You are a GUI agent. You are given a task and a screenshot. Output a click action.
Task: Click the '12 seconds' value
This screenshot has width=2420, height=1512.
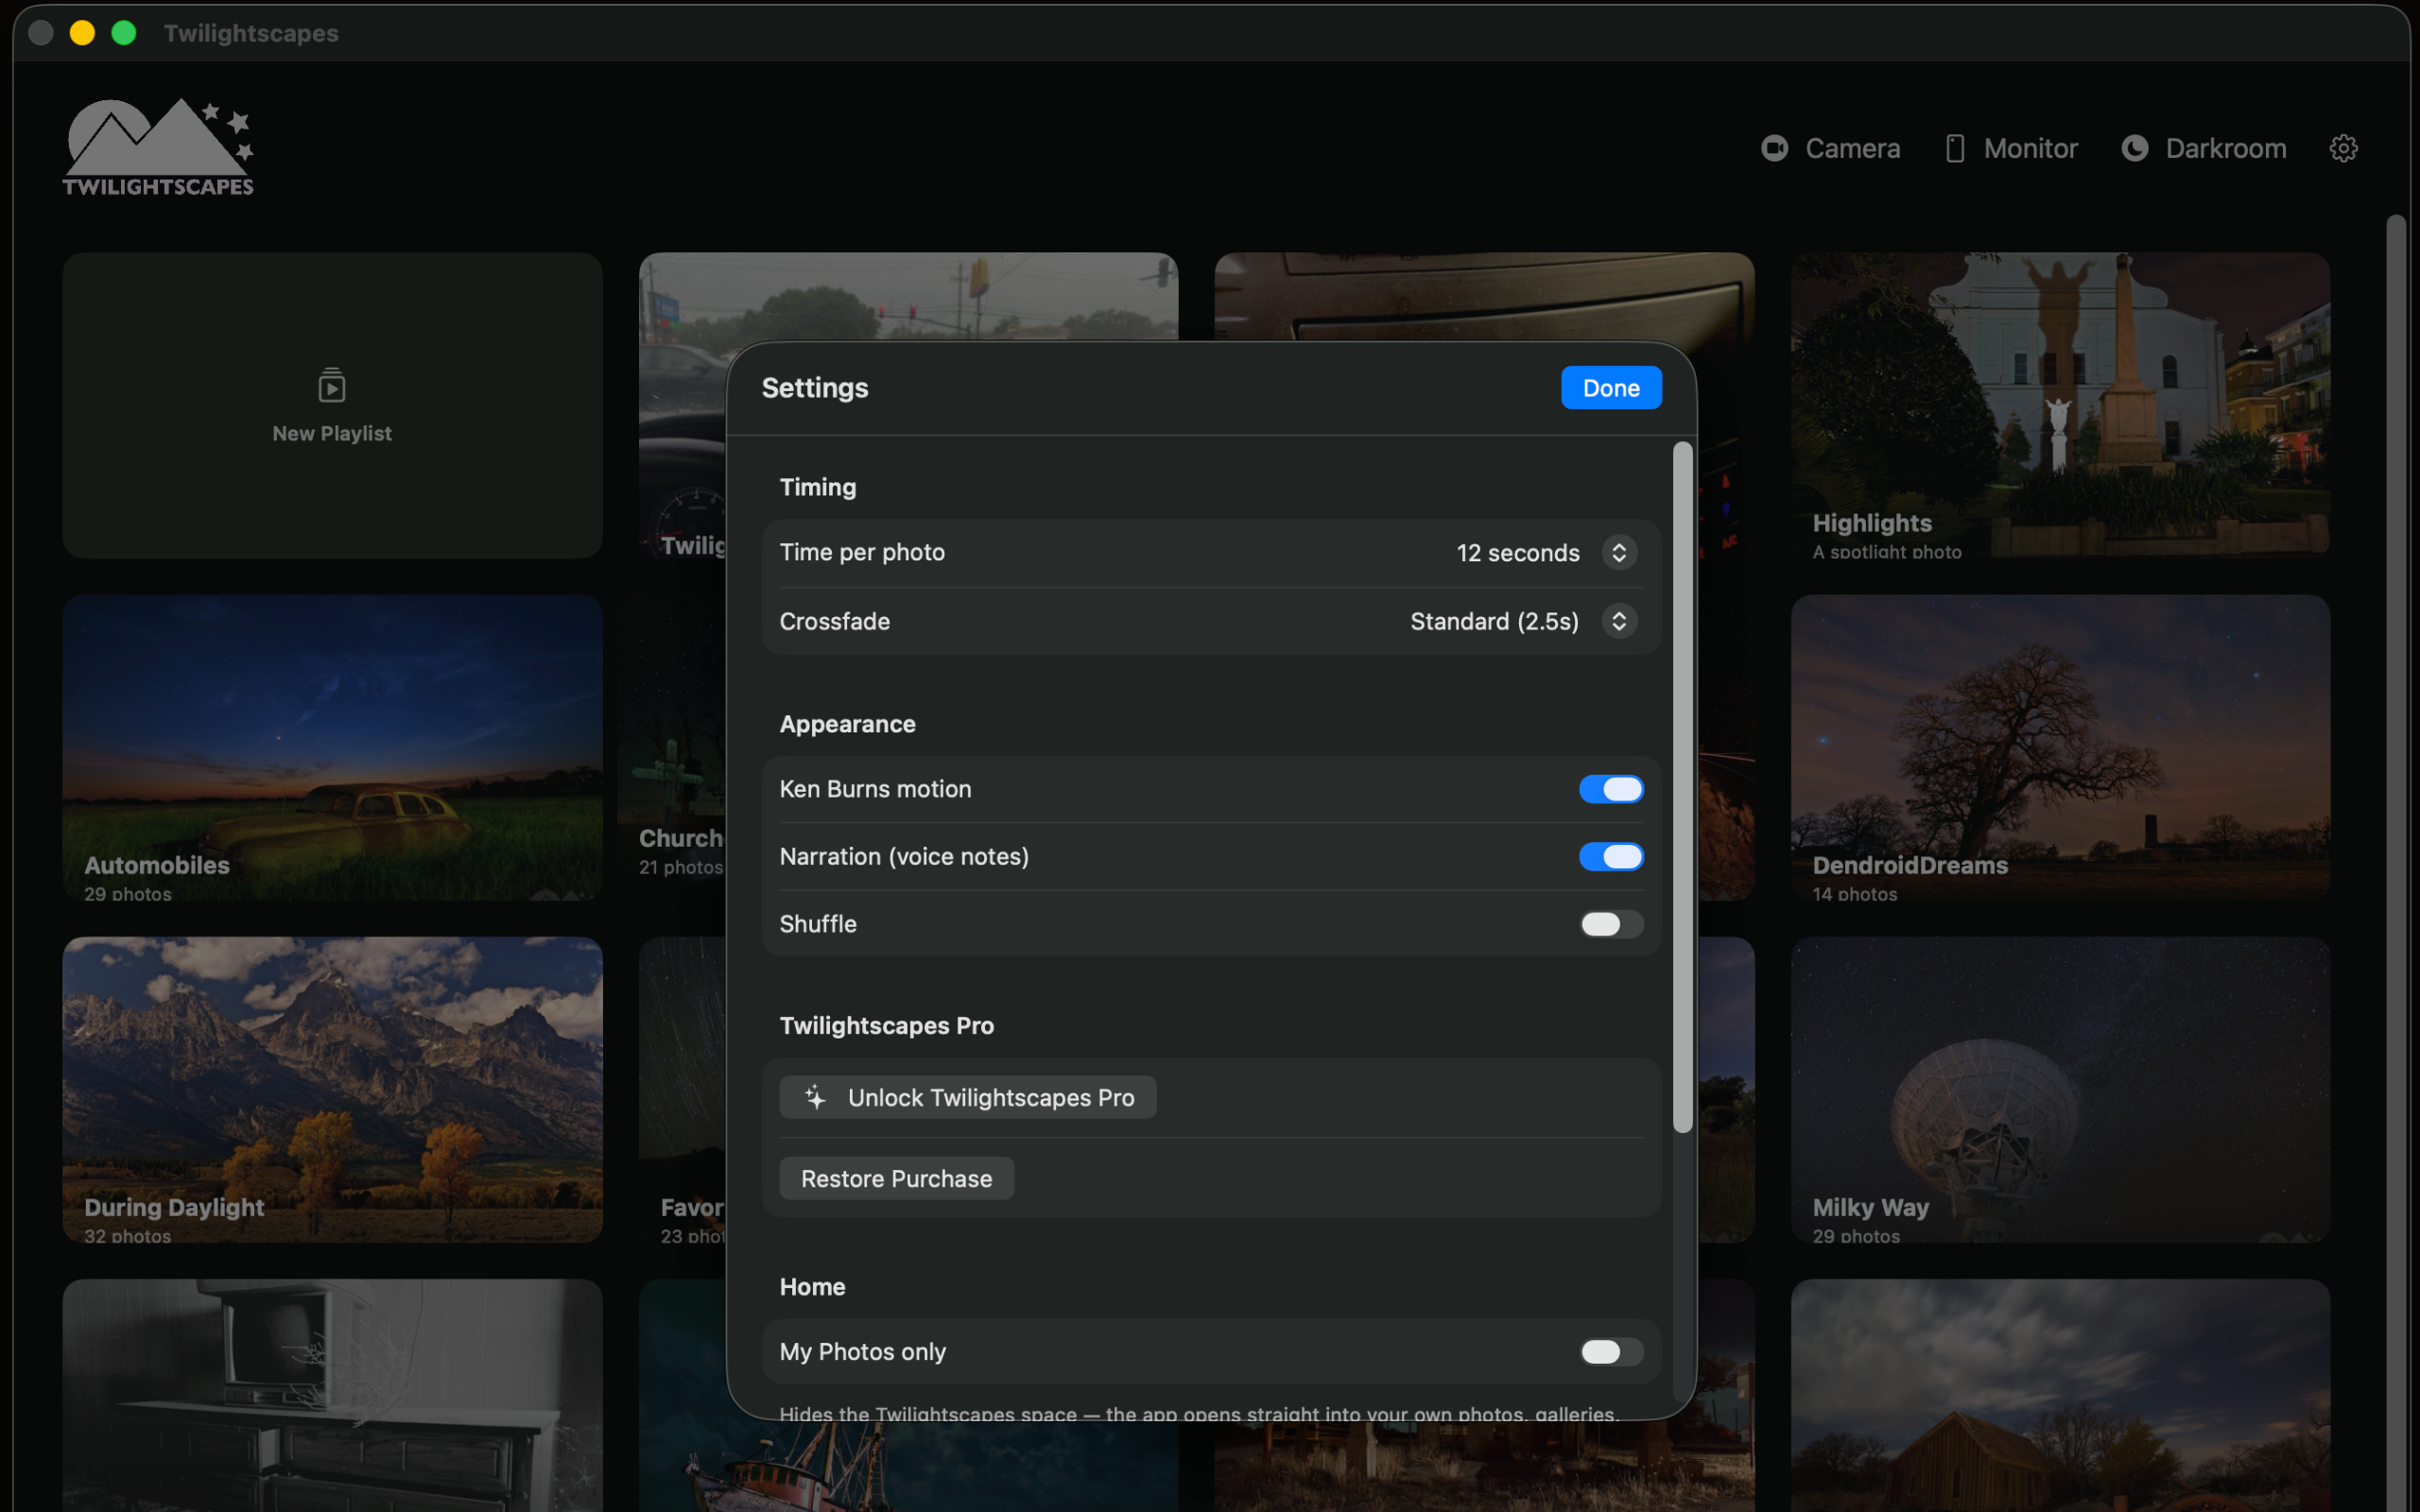click(1517, 553)
